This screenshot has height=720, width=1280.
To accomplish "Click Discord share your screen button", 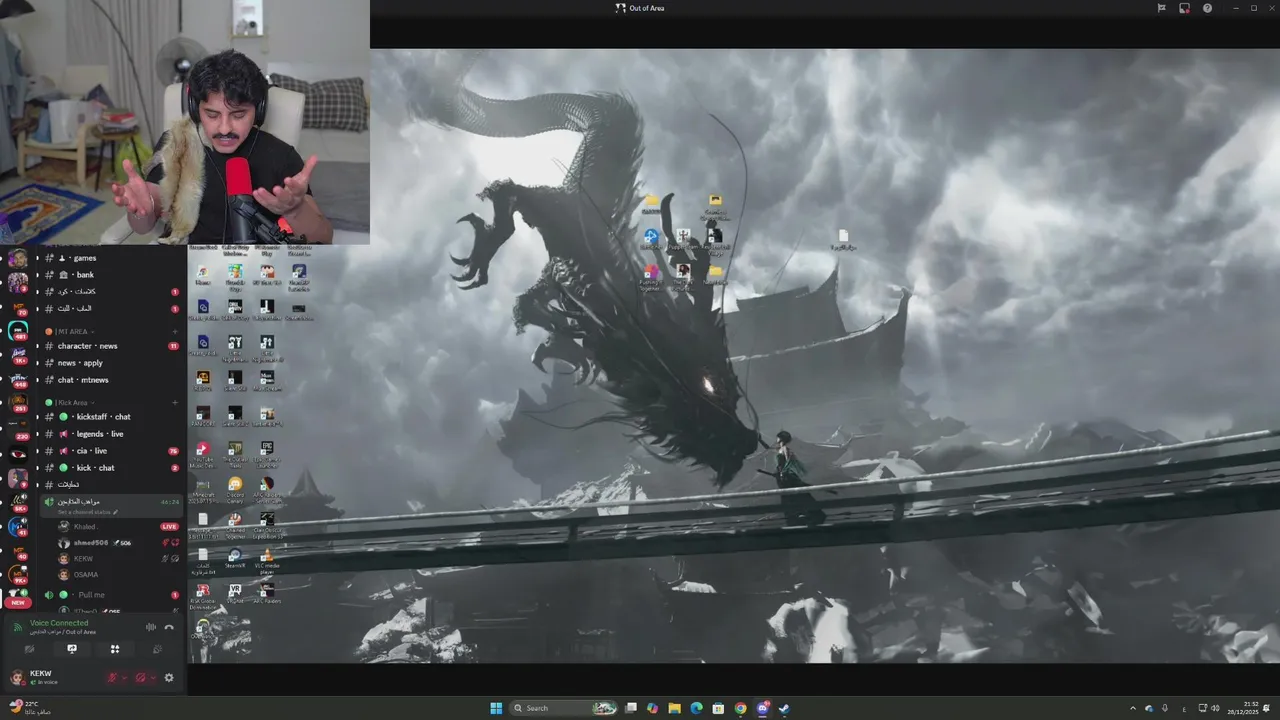I will tap(72, 649).
